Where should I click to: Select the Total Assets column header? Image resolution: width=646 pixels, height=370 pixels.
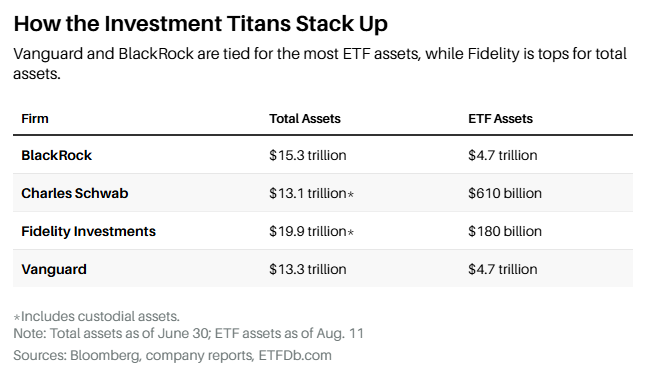tap(305, 119)
